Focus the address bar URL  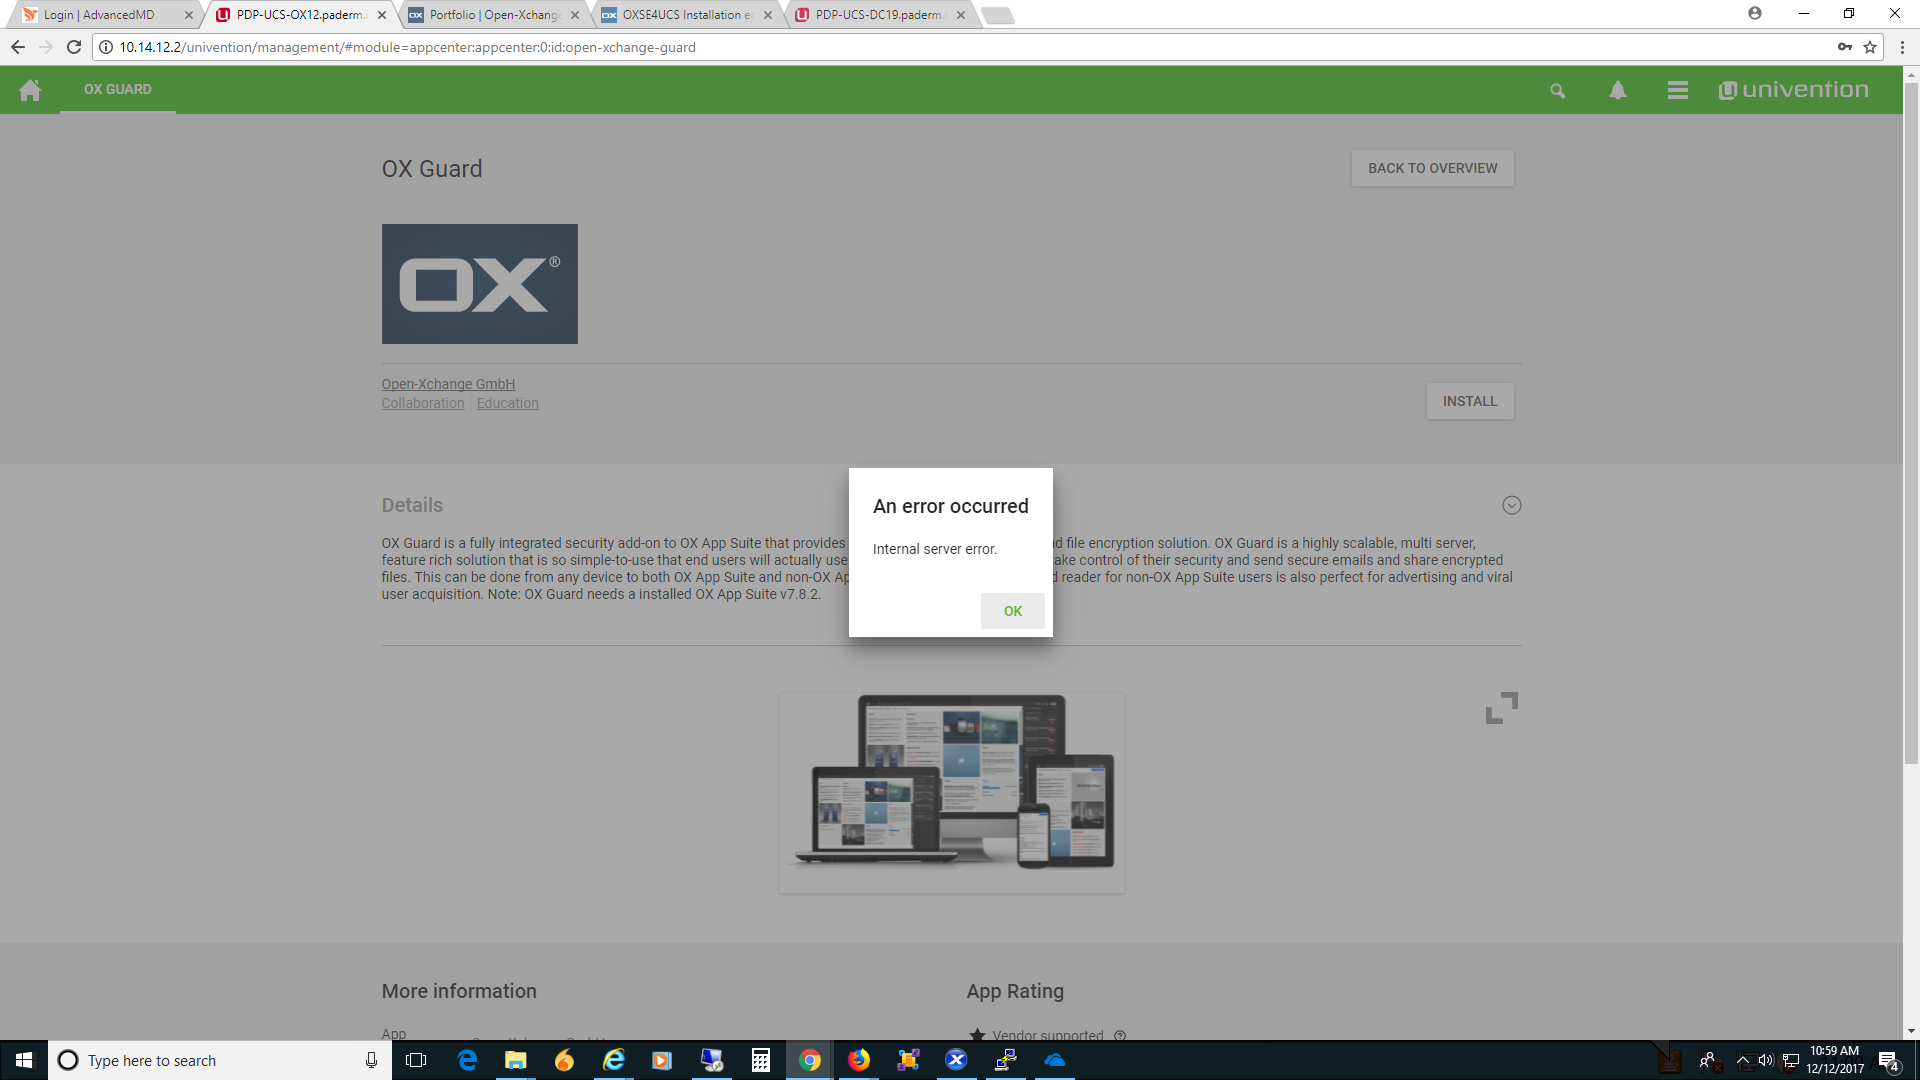click(x=407, y=47)
